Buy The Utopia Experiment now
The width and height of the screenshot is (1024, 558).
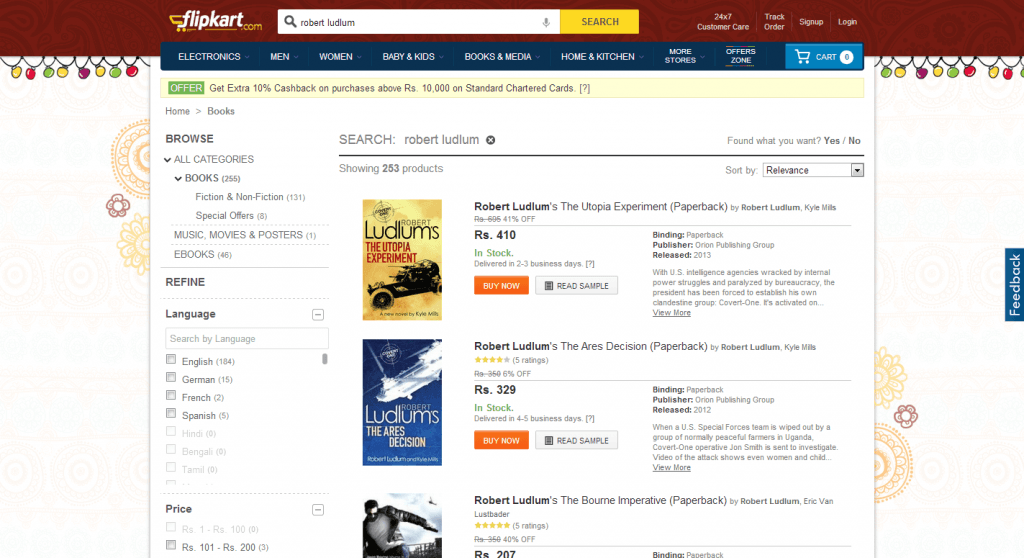tap(501, 286)
